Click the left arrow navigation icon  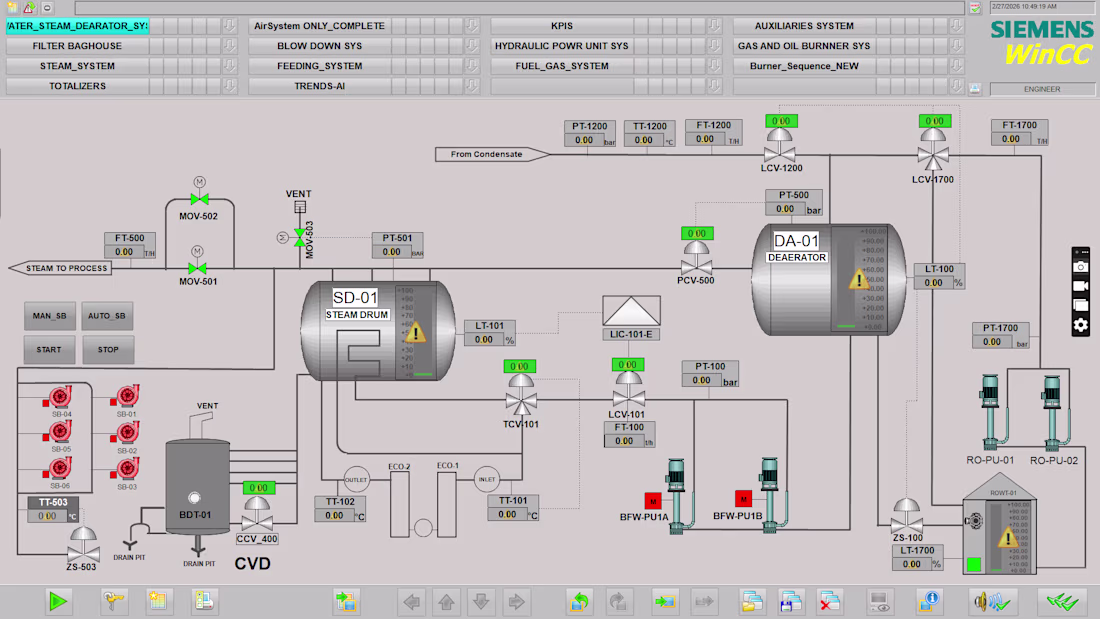[x=412, y=601]
